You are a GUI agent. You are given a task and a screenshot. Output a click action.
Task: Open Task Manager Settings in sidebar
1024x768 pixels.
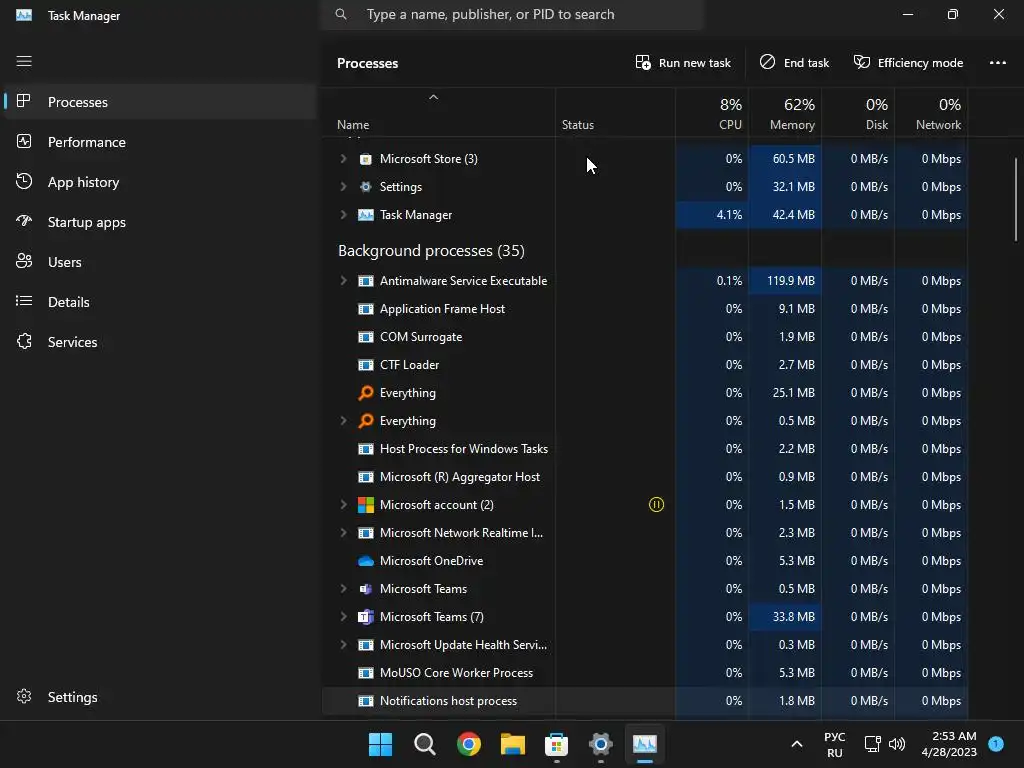[159, 697]
